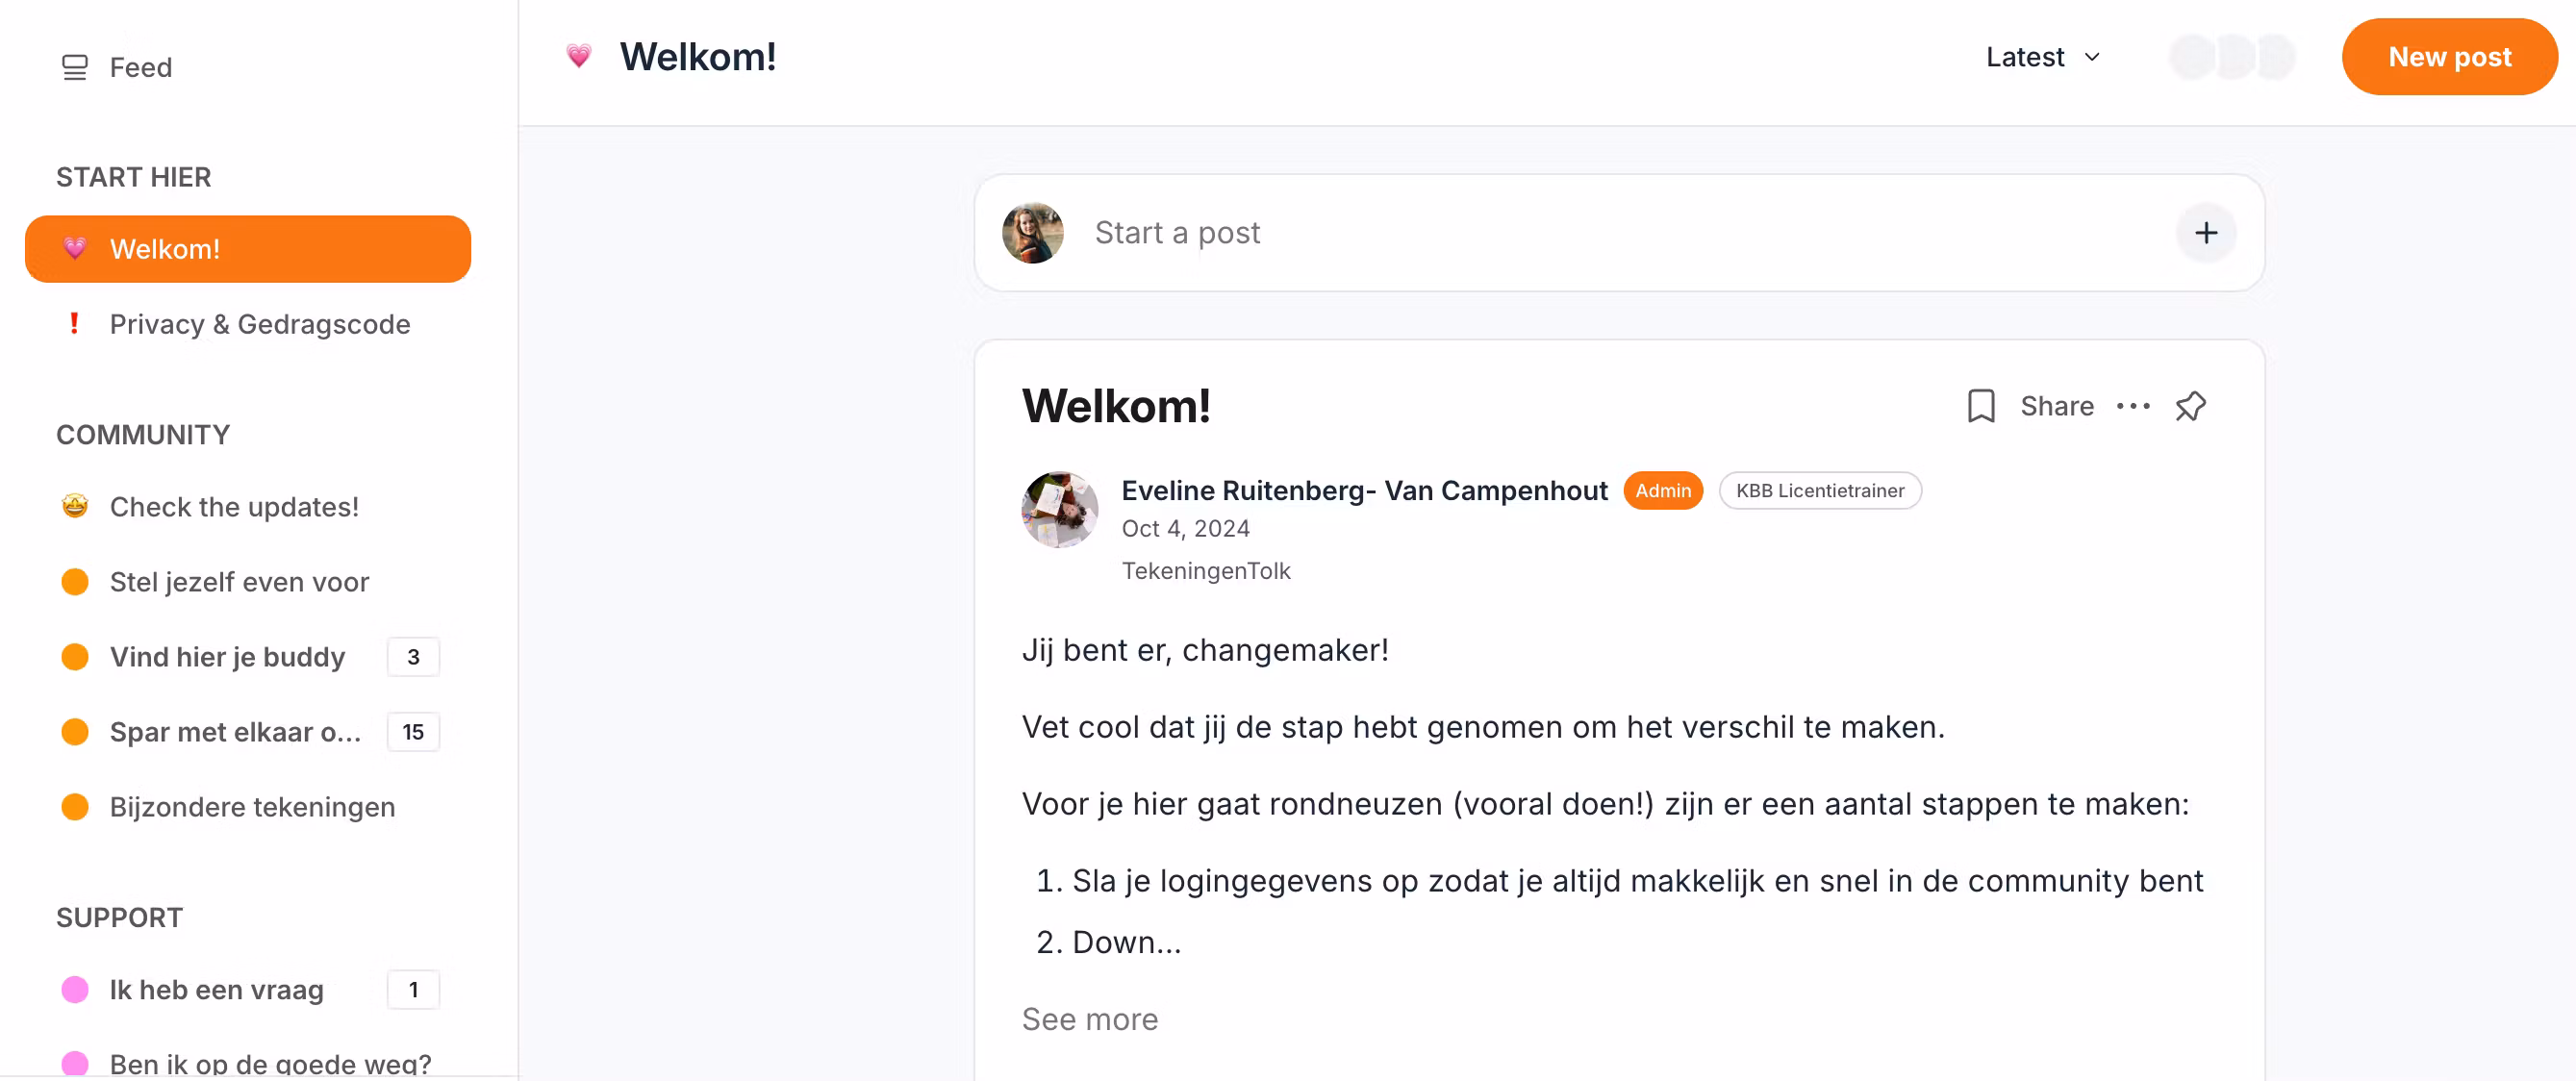The height and width of the screenshot is (1081, 2576).
Task: Click the orange dot beside Bijzondere tekeningen
Action: click(75, 807)
